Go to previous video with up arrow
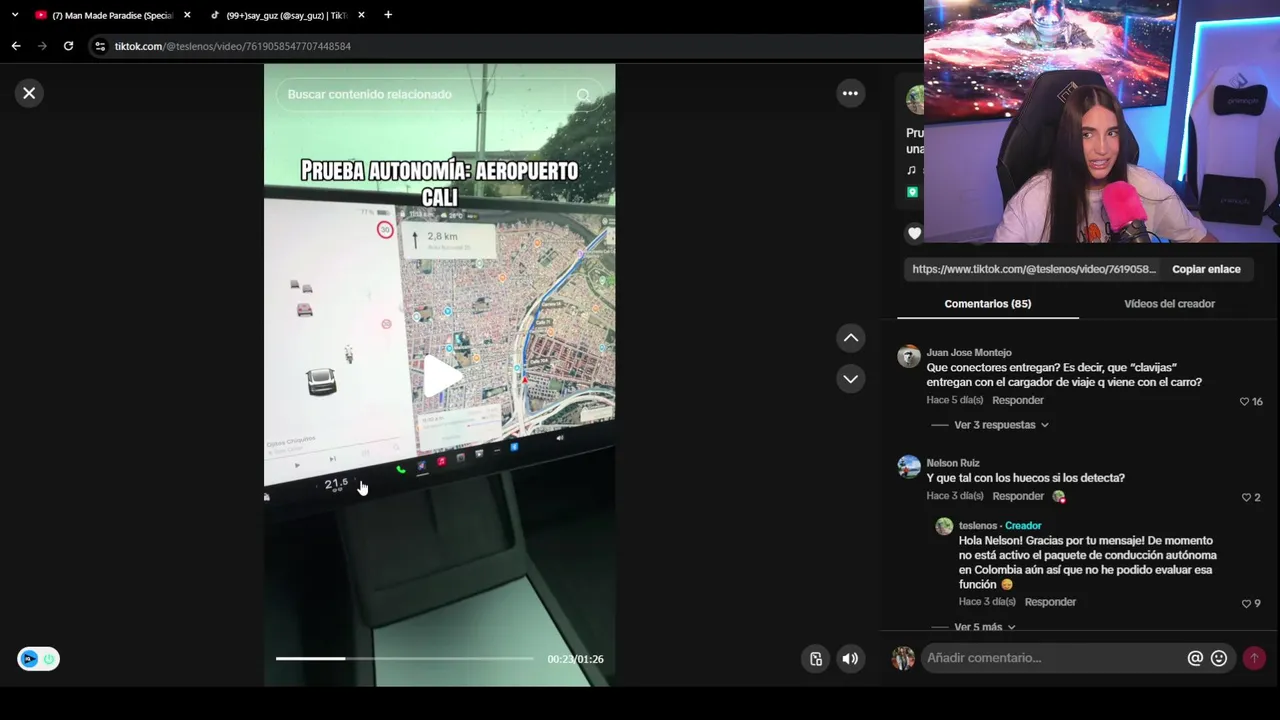1280x720 pixels. [851, 338]
